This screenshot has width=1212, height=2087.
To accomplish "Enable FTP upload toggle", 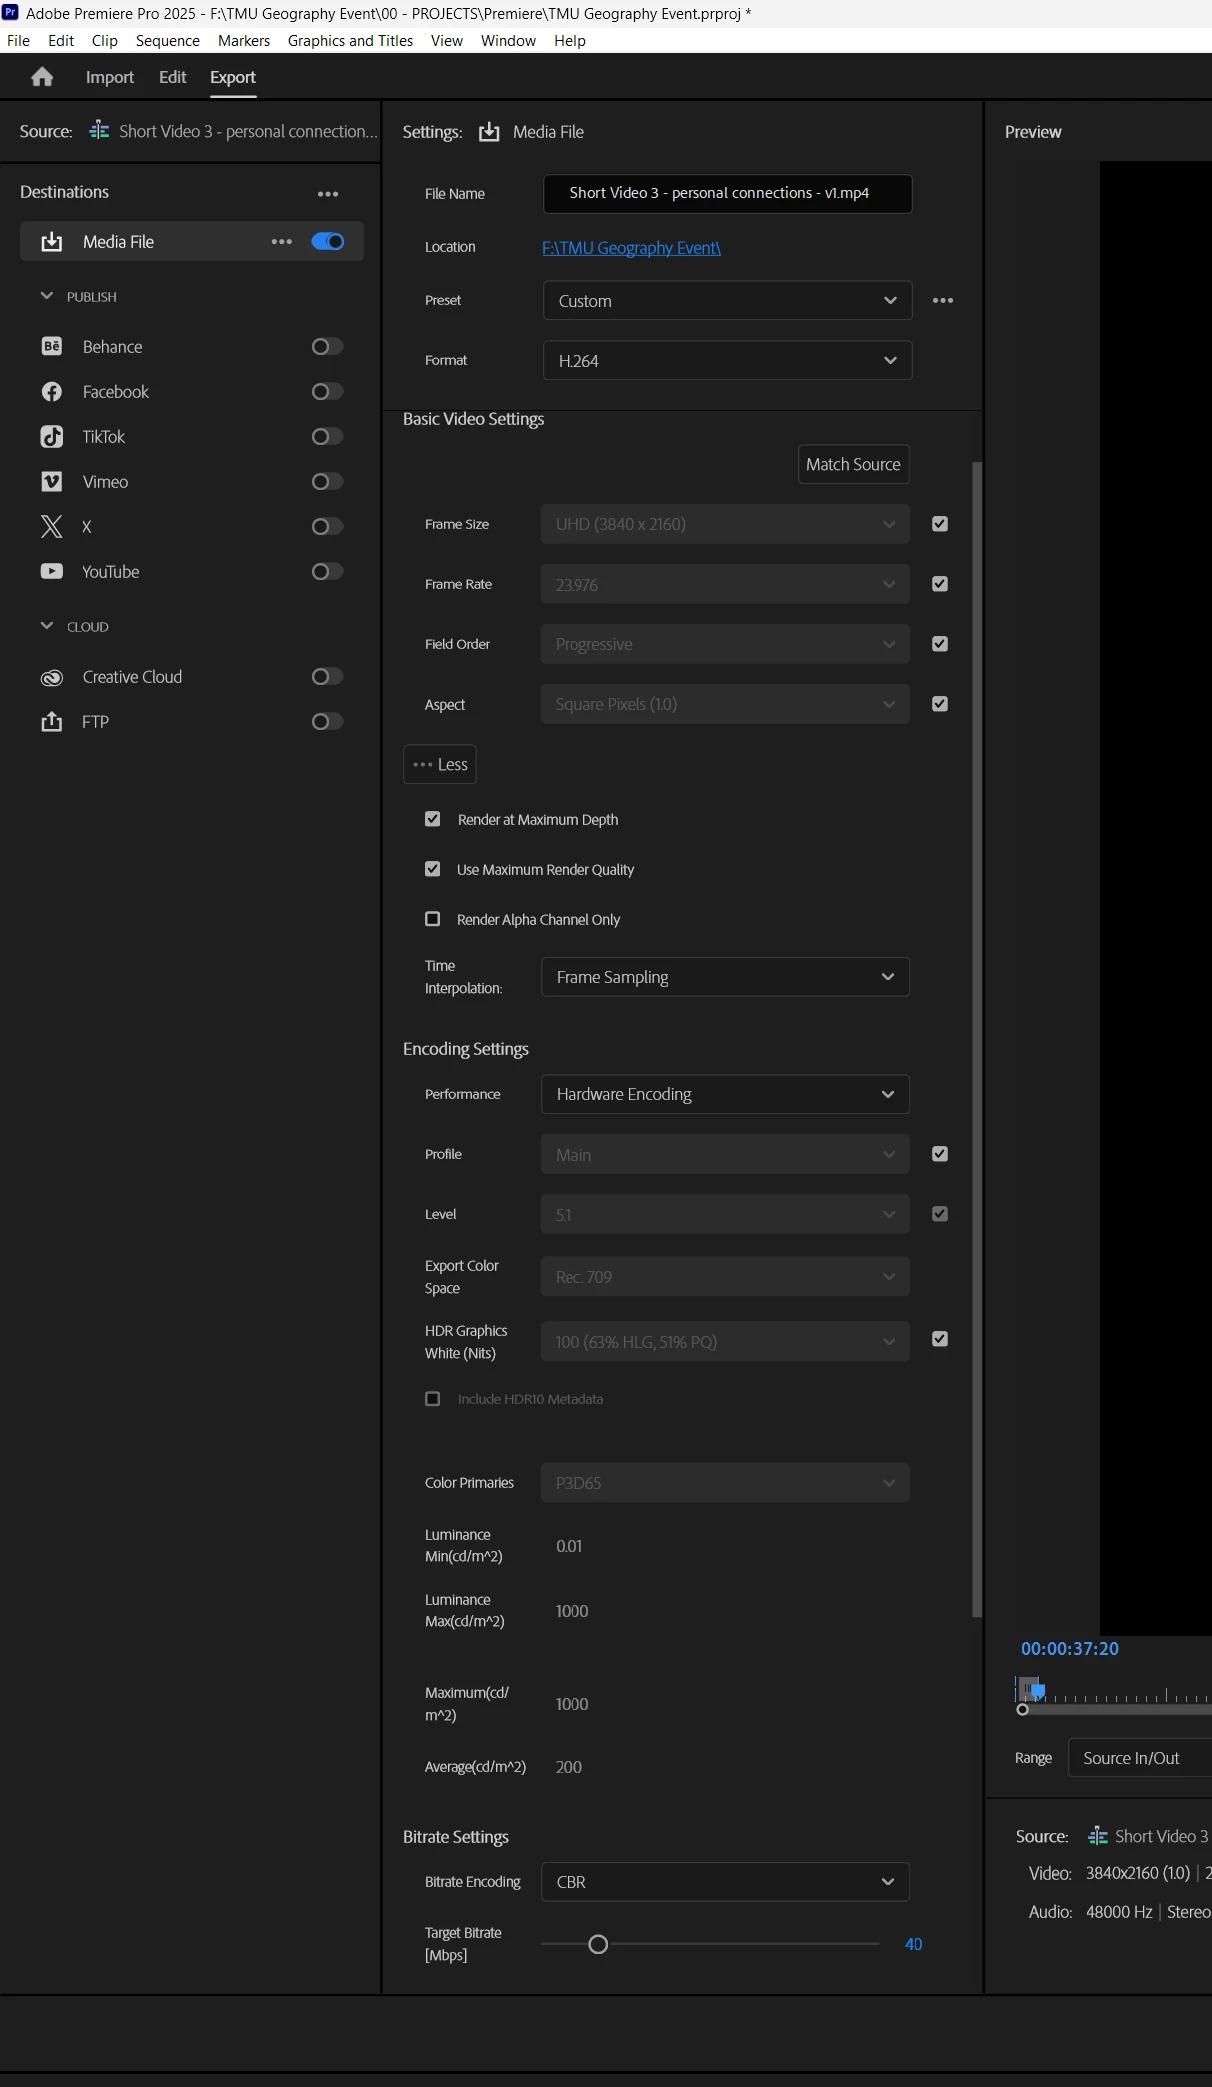I will click(327, 721).
